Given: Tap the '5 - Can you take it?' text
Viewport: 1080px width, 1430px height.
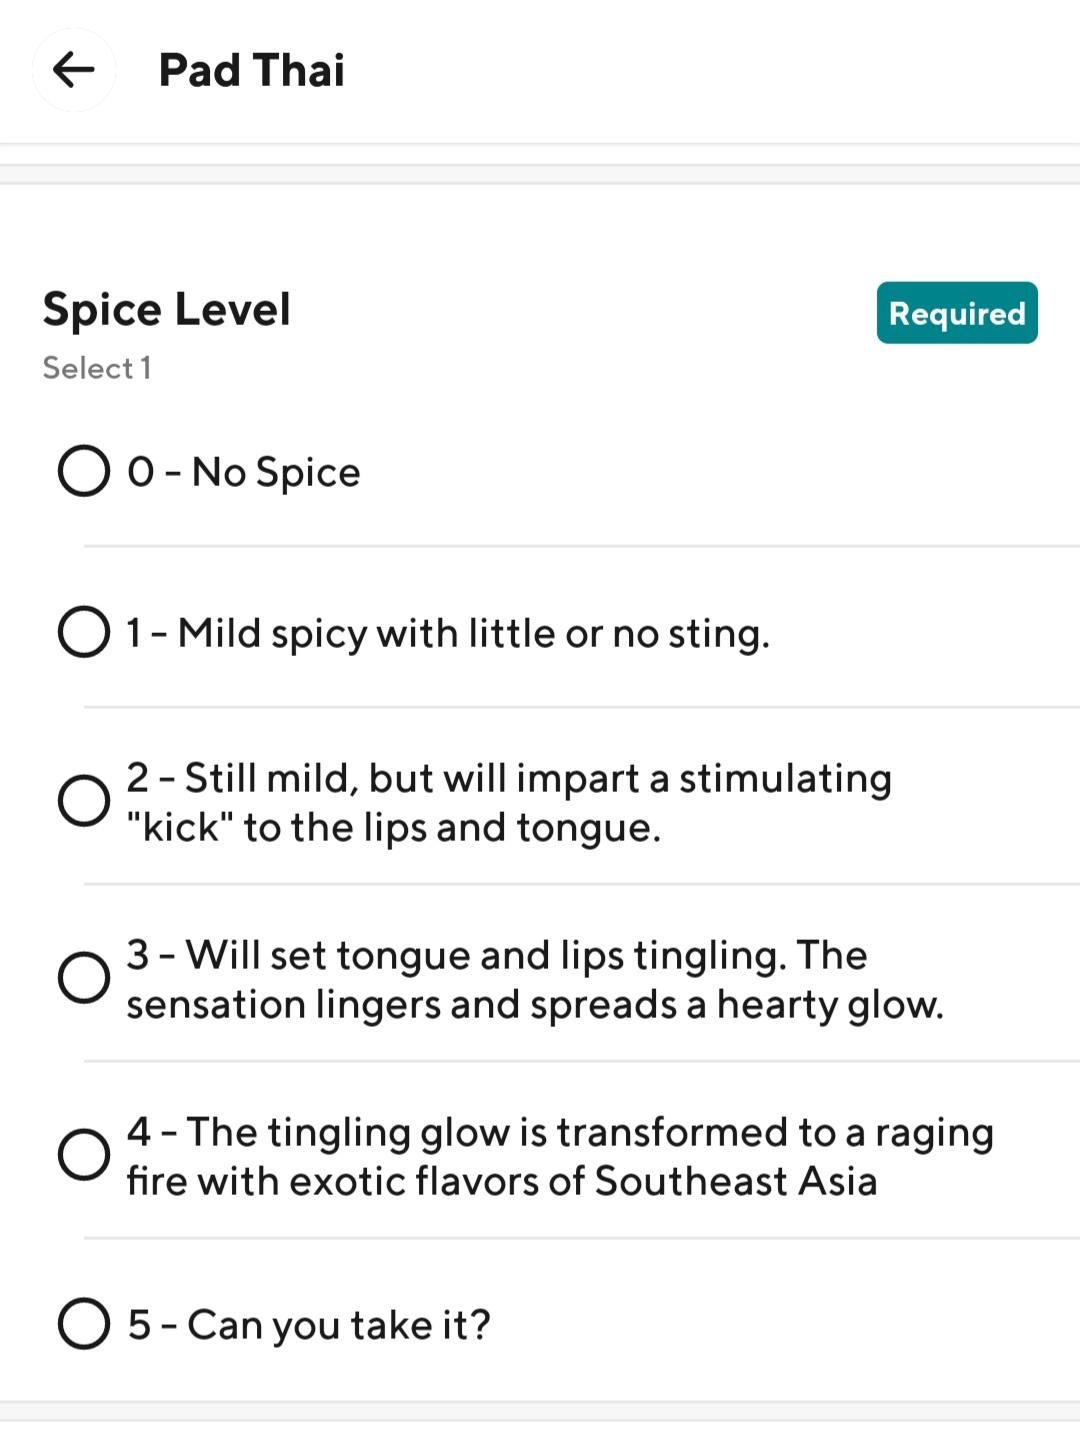Looking at the screenshot, I should pyautogui.click(x=309, y=1325).
